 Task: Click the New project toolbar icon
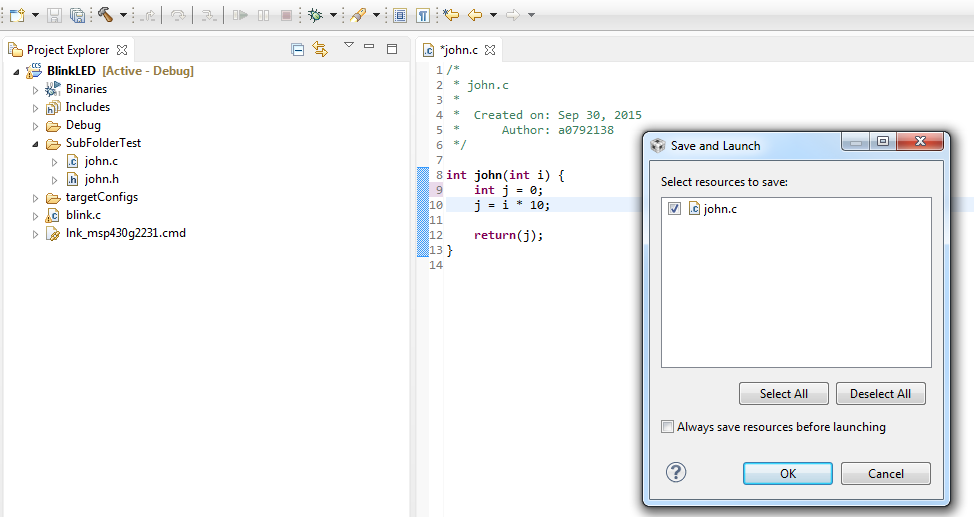pos(17,15)
